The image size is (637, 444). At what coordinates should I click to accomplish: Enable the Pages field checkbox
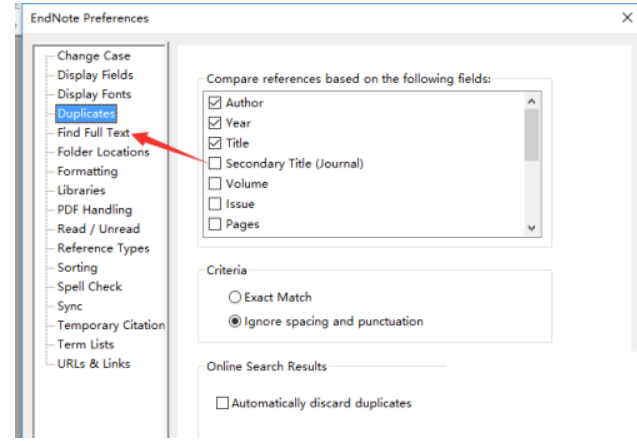tap(215, 224)
